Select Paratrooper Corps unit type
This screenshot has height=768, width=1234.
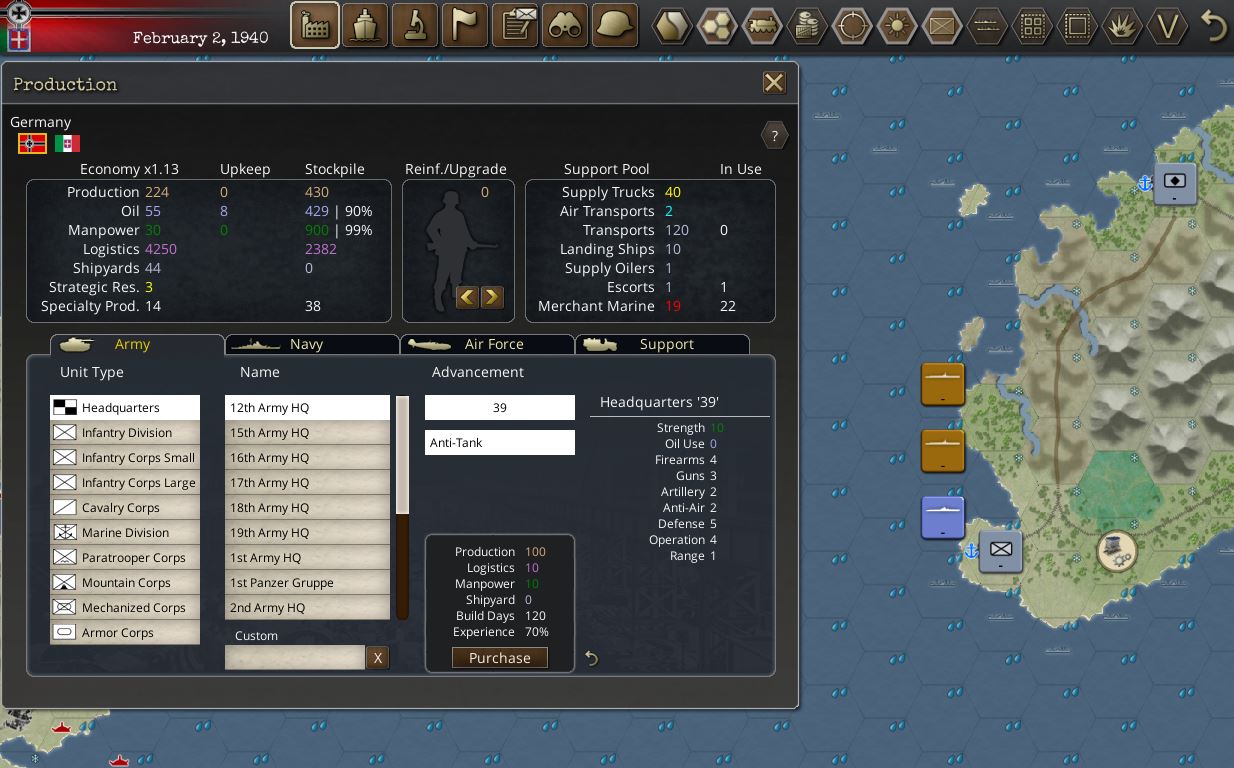click(x=125, y=558)
